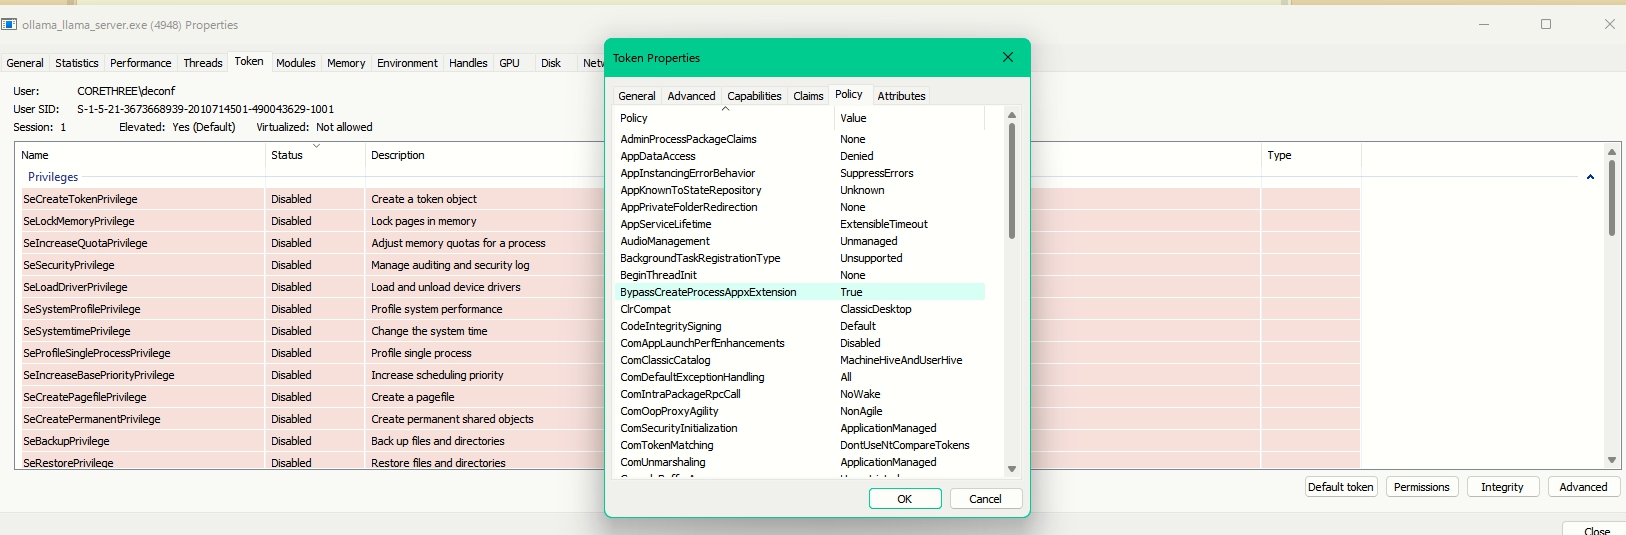Open the Attributes tab

pos(901,96)
